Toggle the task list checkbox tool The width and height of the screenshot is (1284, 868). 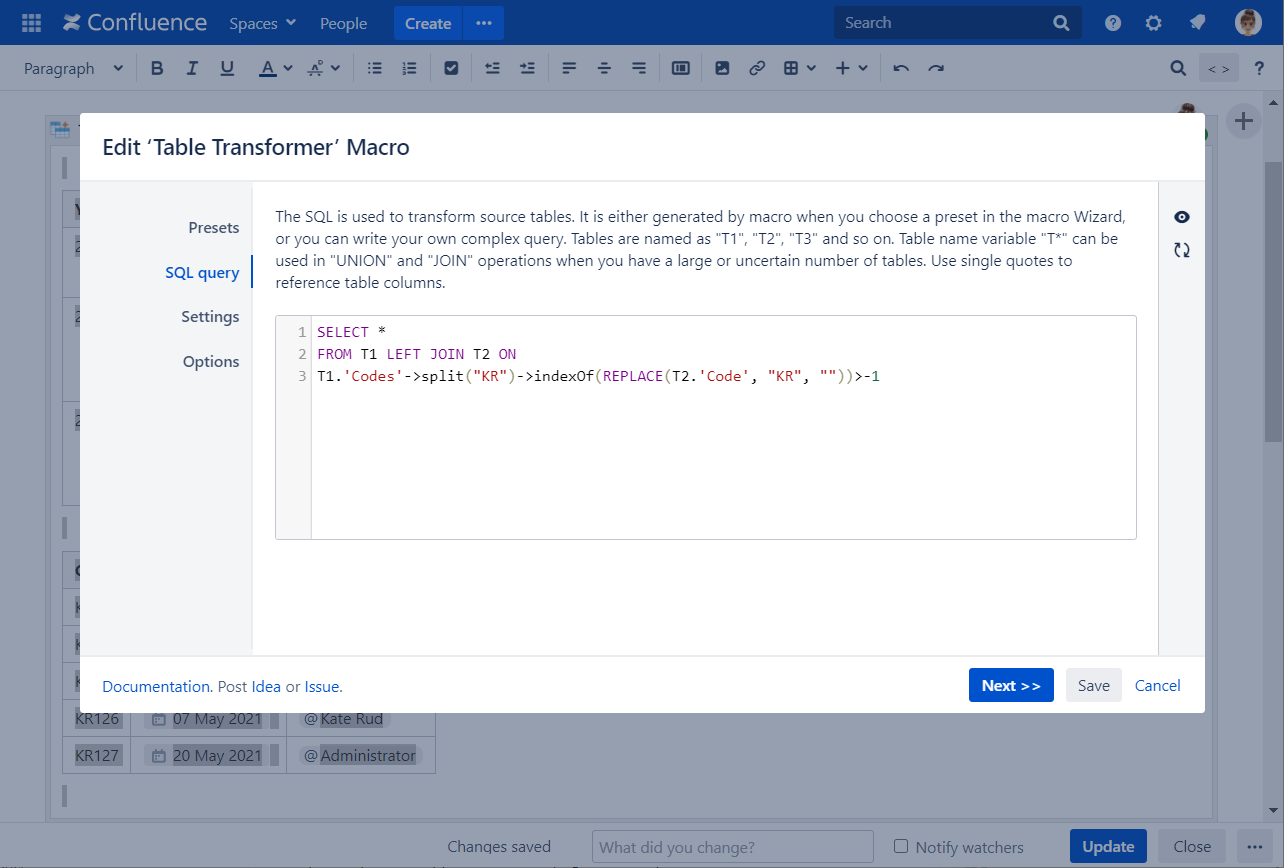[451, 68]
